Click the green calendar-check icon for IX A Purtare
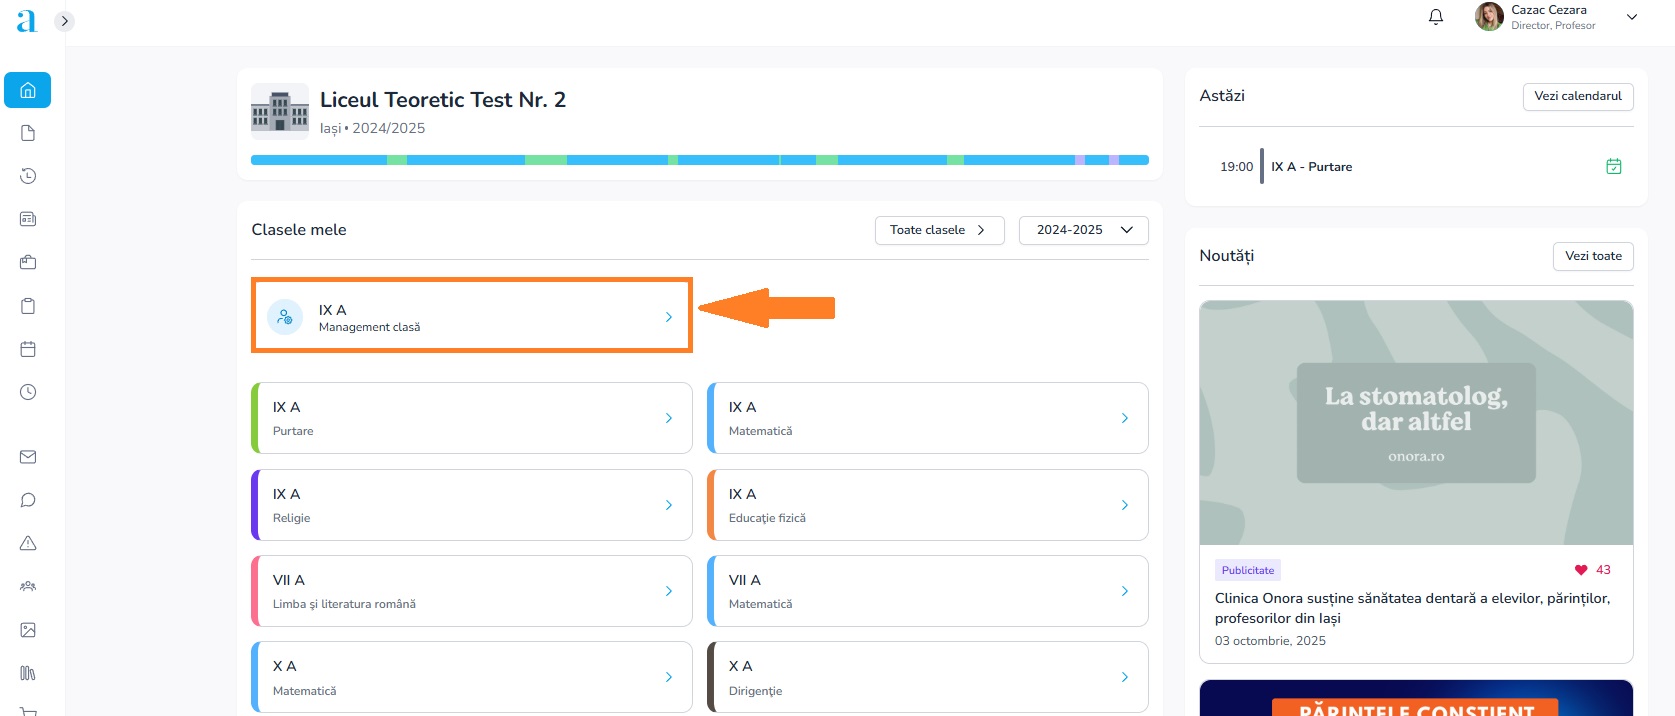Image resolution: width=1675 pixels, height=716 pixels. pos(1613,167)
